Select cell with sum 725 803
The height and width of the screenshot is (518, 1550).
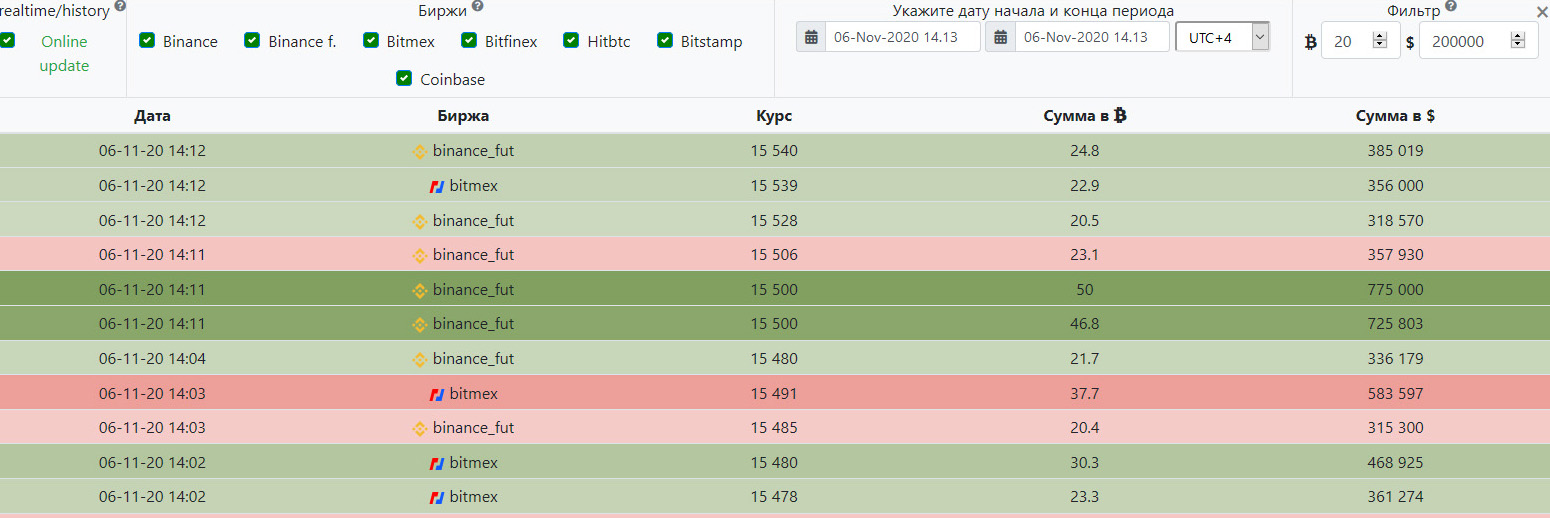click(x=1395, y=324)
